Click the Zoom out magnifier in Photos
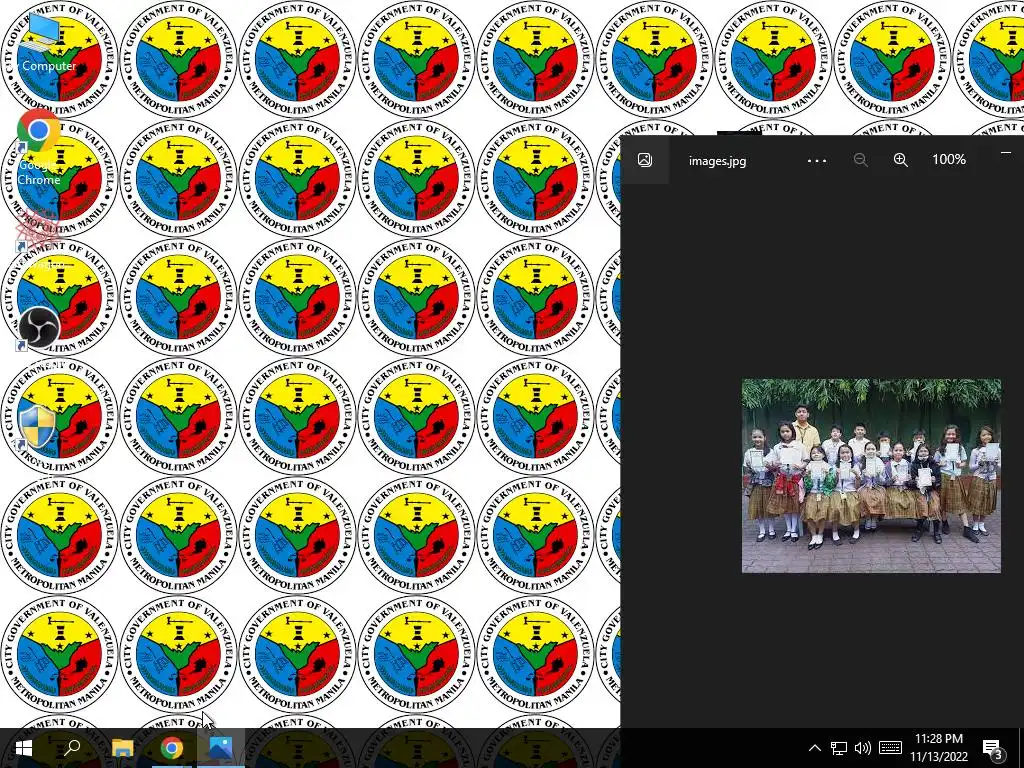This screenshot has width=1024, height=768. (x=861, y=160)
